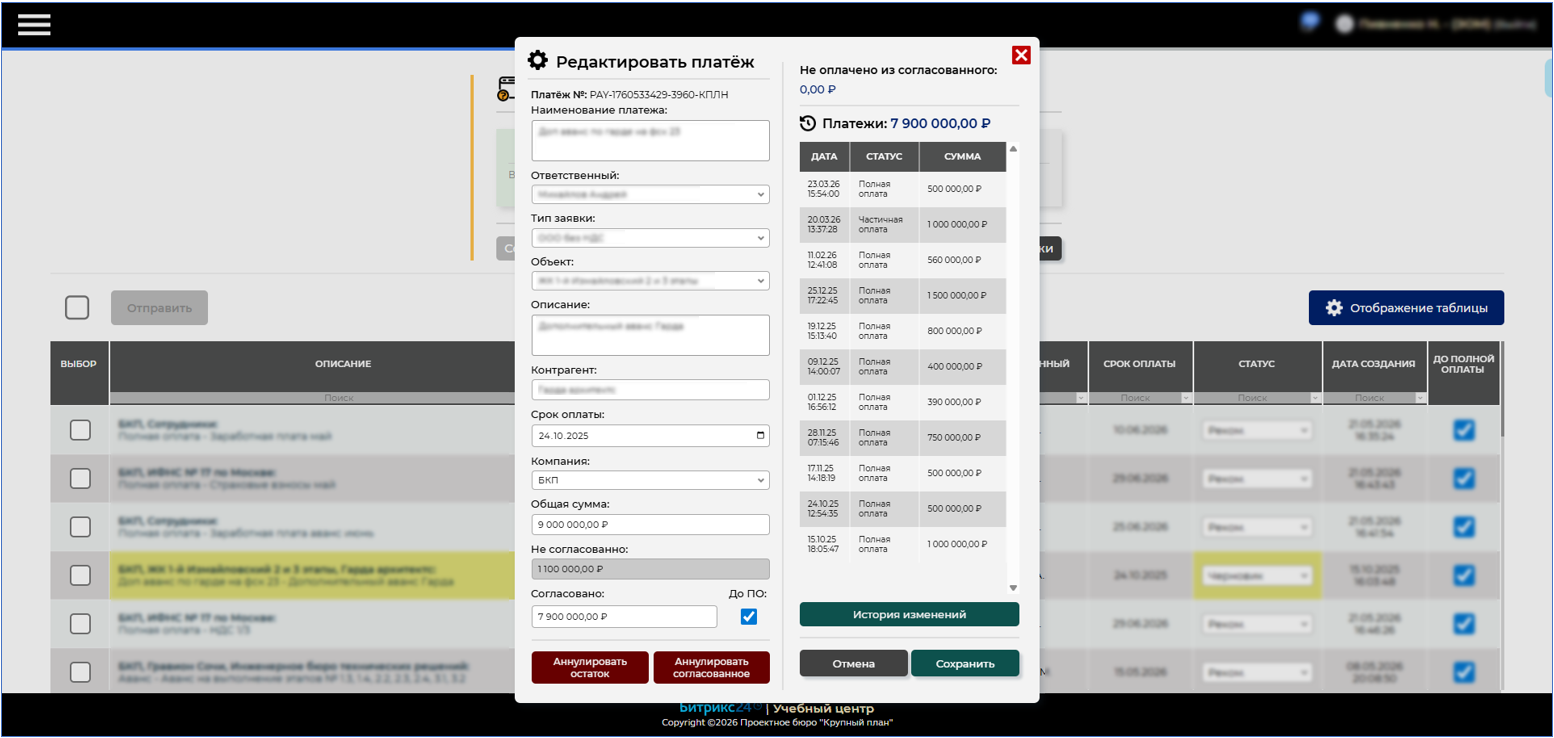
Task: Click the calendar icon in Срок оплаты field
Action: (760, 436)
